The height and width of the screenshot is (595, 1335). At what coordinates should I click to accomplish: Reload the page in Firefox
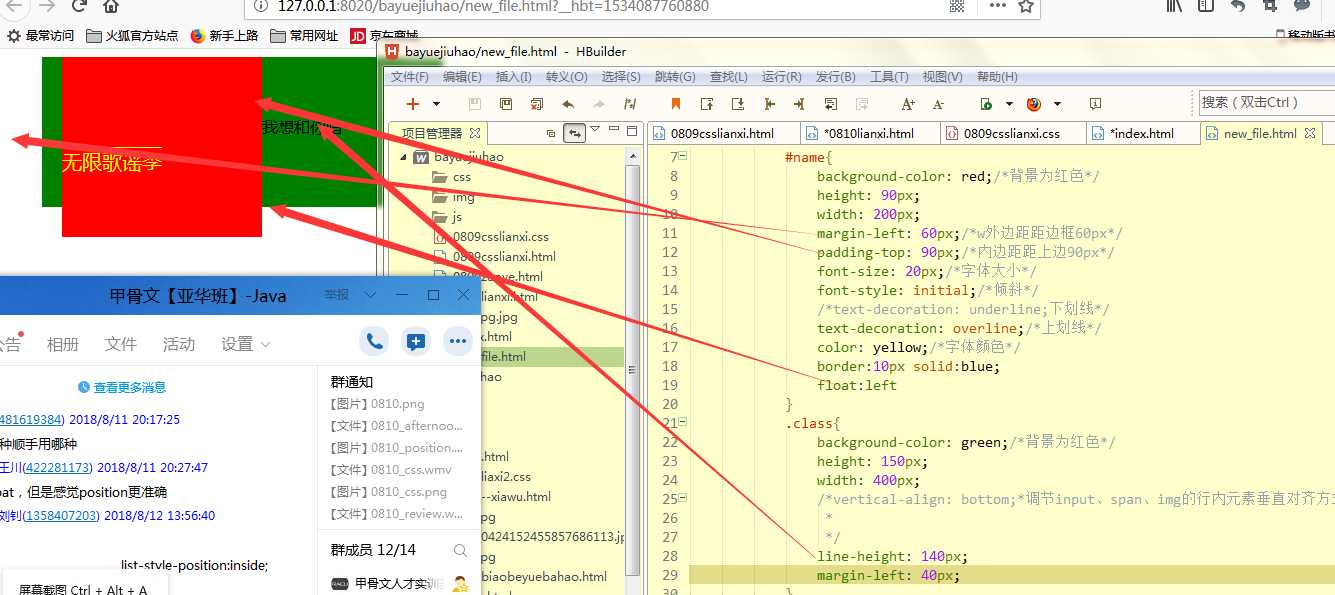(x=80, y=6)
